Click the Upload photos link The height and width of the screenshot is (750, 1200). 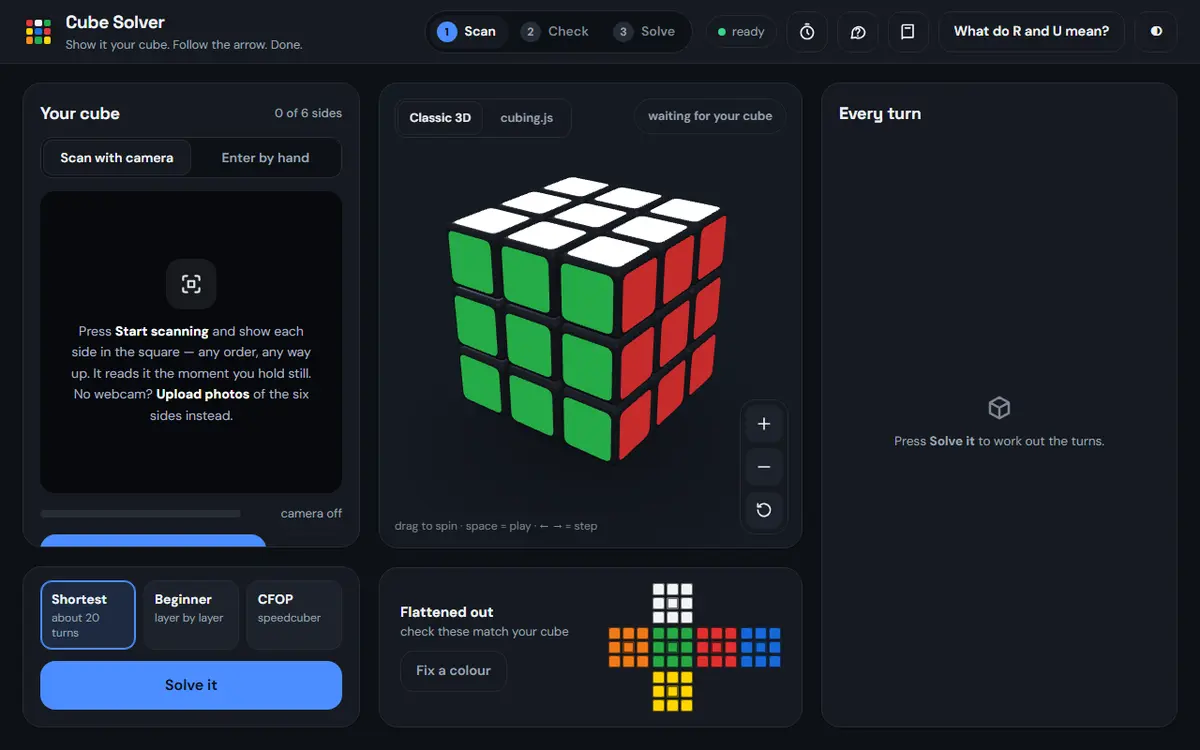pos(203,394)
